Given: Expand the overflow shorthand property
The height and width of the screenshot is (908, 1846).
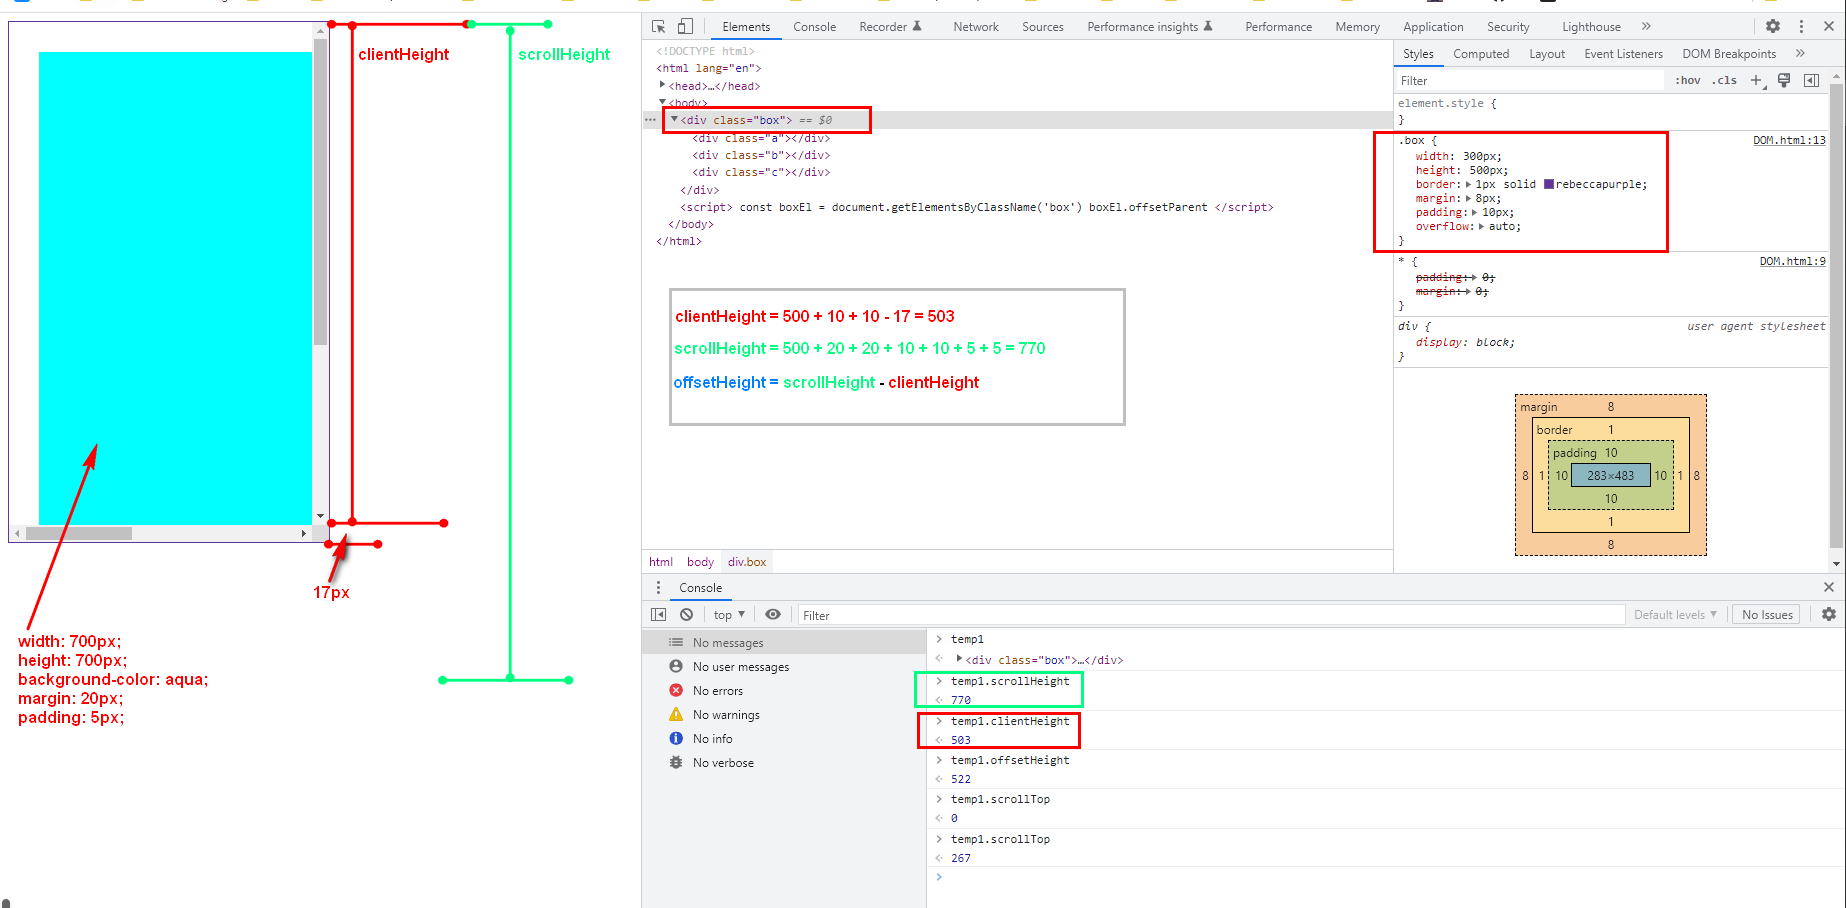Looking at the screenshot, I should [1482, 226].
